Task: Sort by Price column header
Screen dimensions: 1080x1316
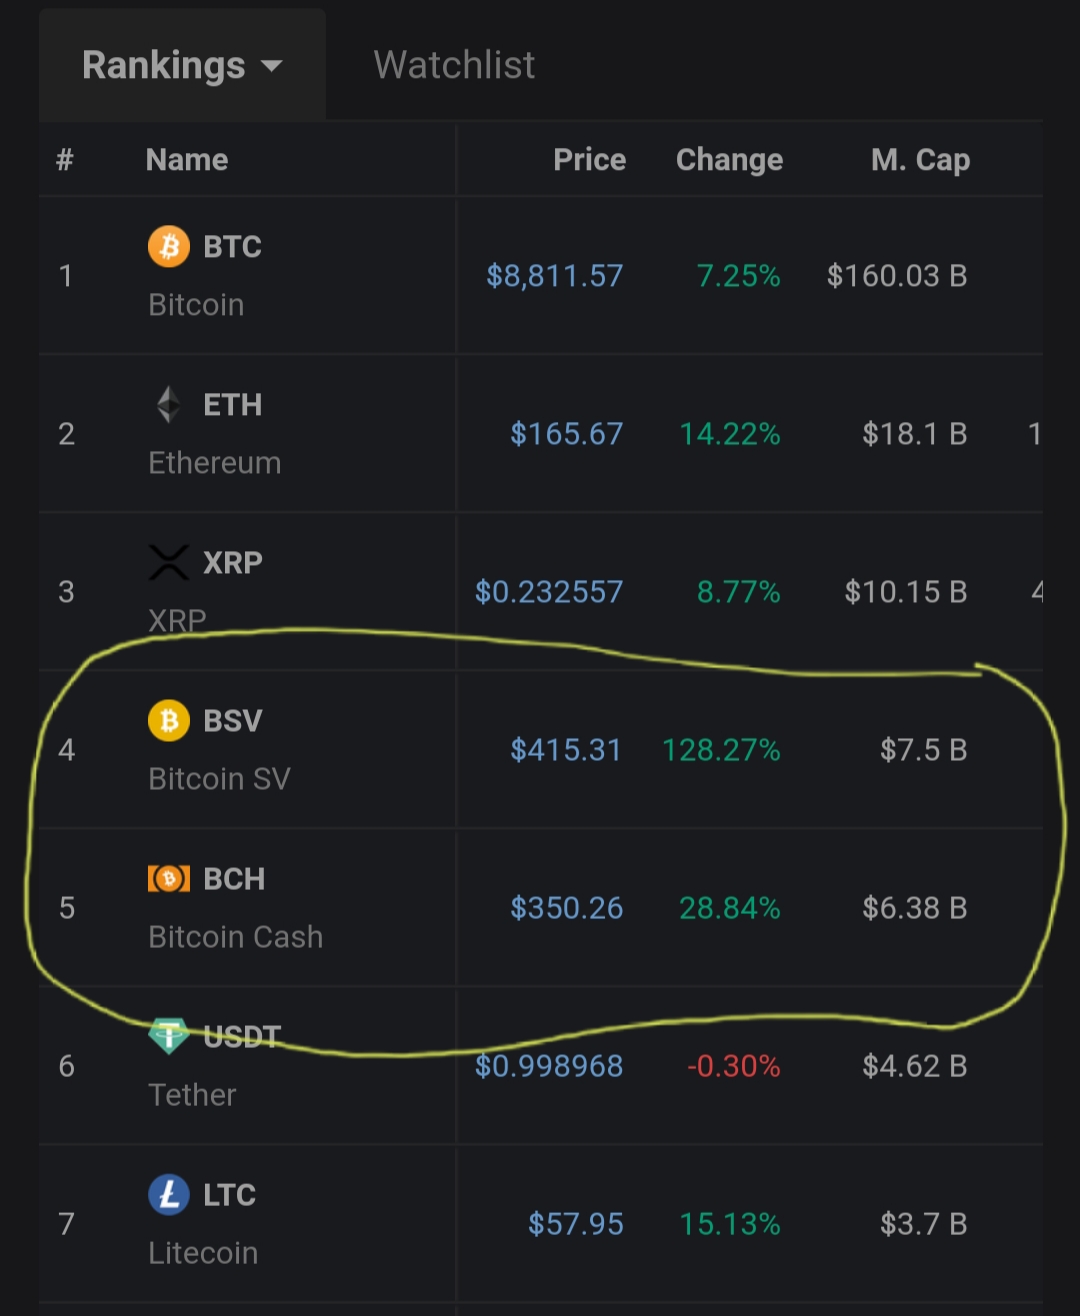Action: 589,160
